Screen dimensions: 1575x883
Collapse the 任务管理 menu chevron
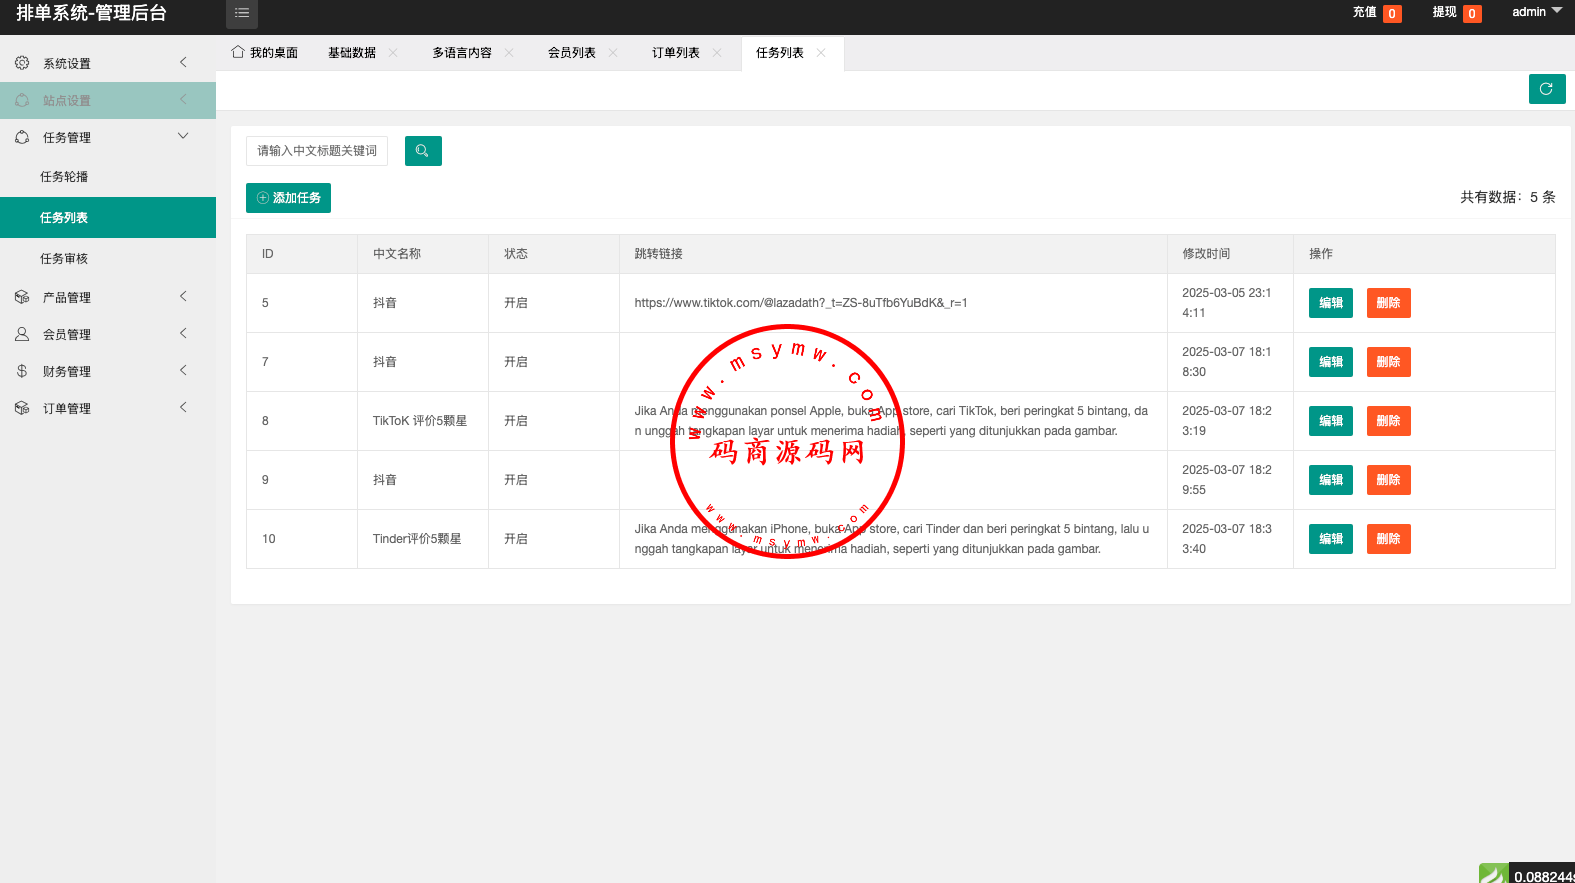tap(183, 136)
